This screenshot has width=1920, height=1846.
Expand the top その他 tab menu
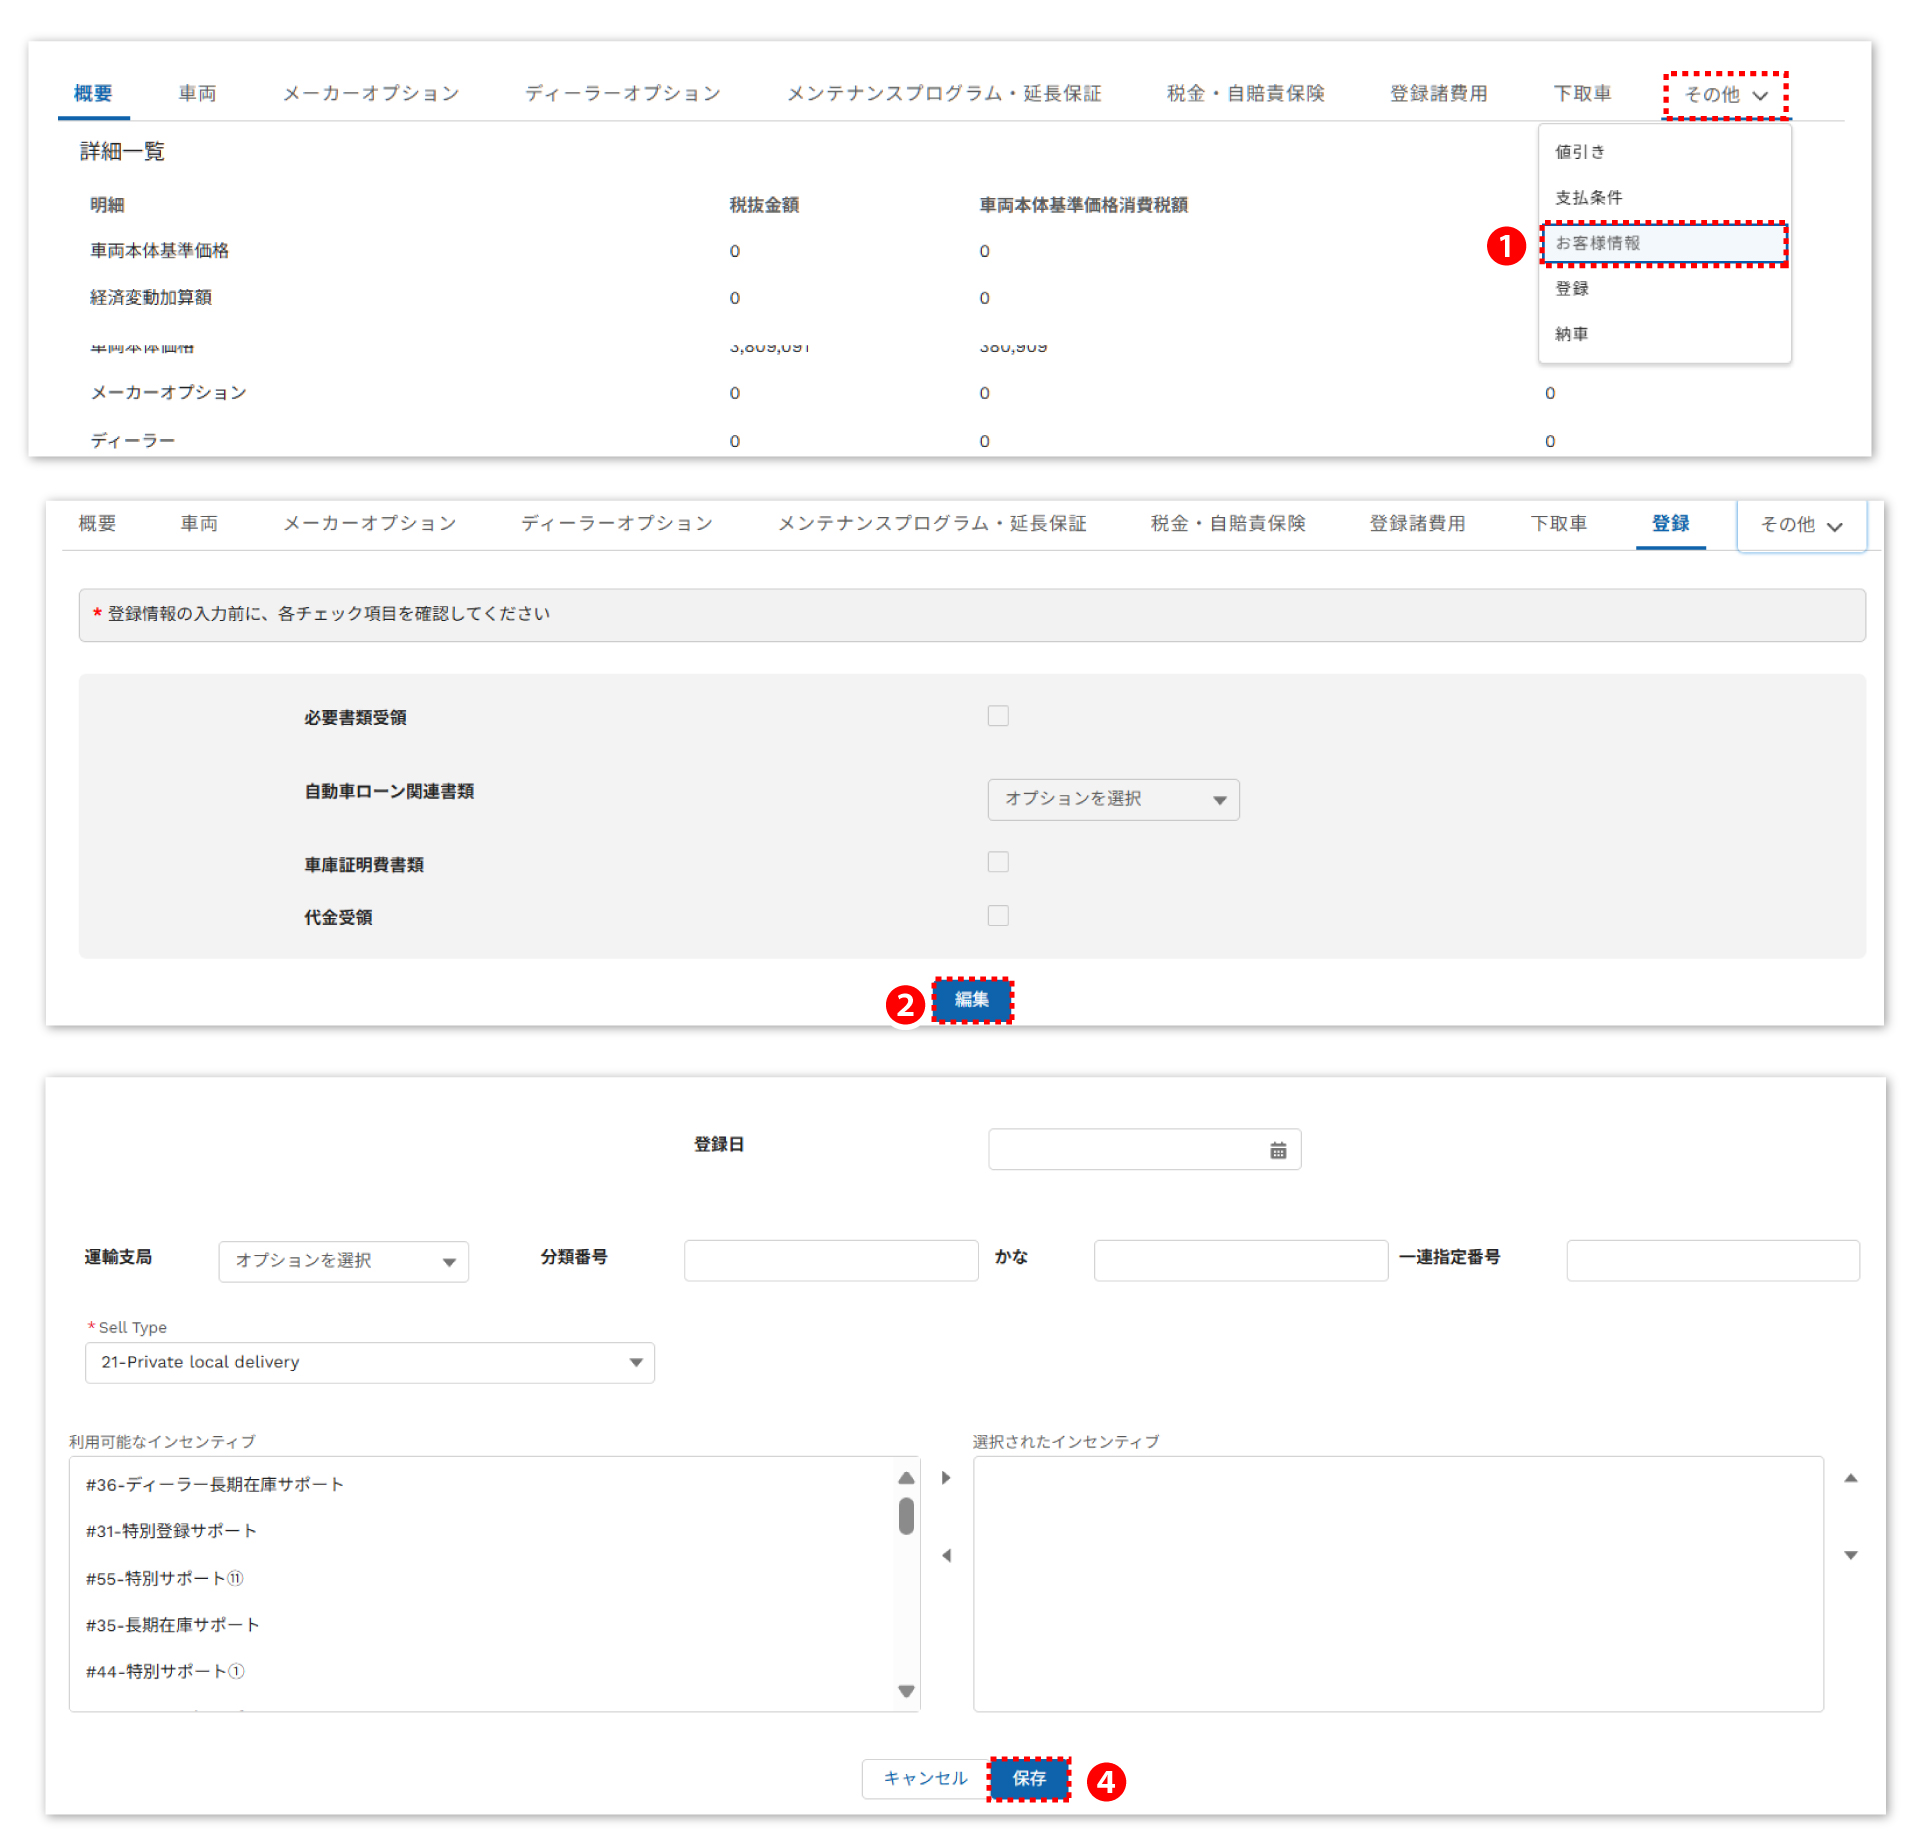tap(1726, 95)
